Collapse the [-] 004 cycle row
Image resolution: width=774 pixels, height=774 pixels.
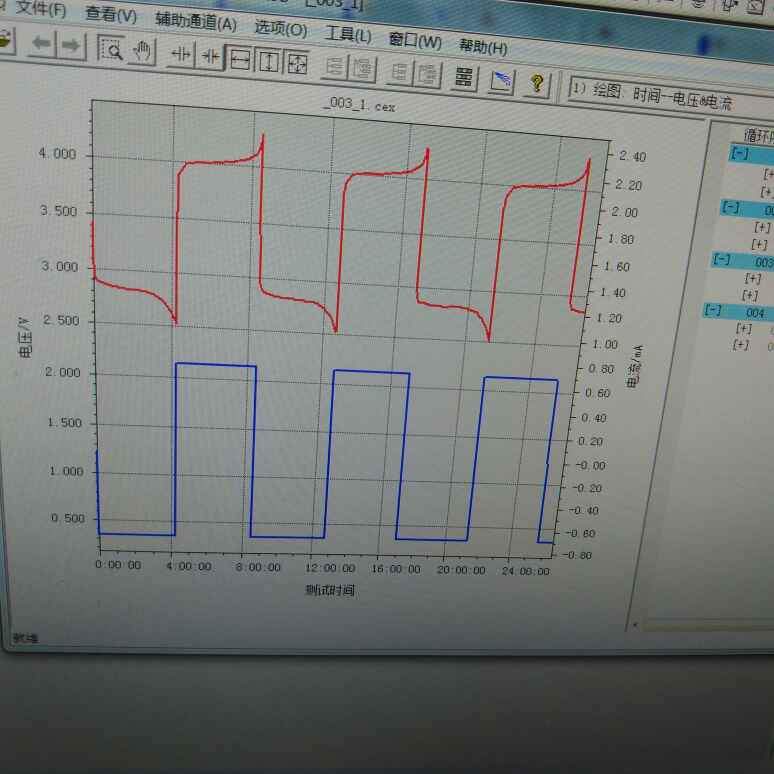pos(713,310)
